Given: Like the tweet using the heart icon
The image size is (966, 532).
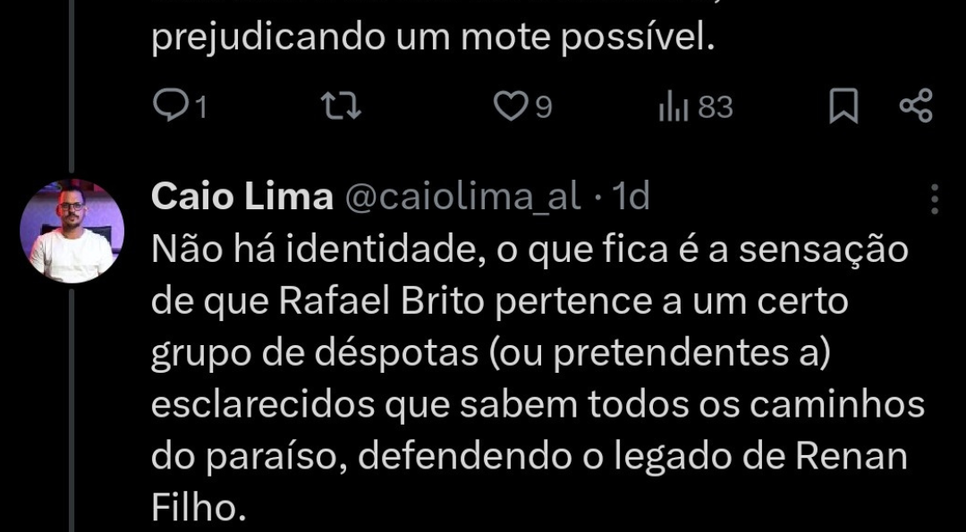Looking at the screenshot, I should (x=511, y=107).
